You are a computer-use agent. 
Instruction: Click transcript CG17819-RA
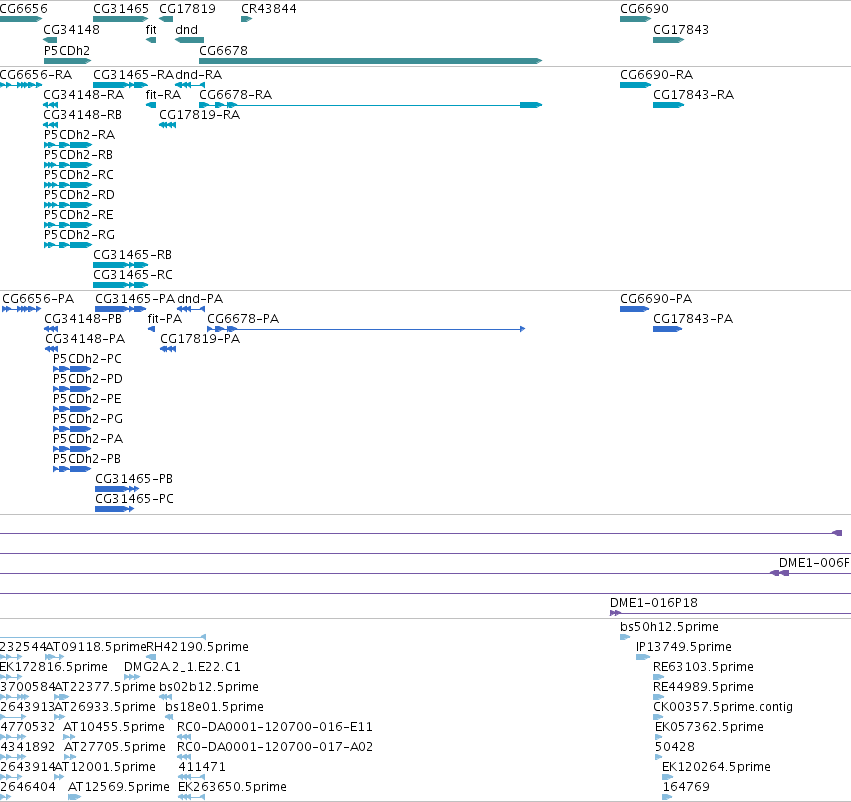pyautogui.click(x=199, y=114)
